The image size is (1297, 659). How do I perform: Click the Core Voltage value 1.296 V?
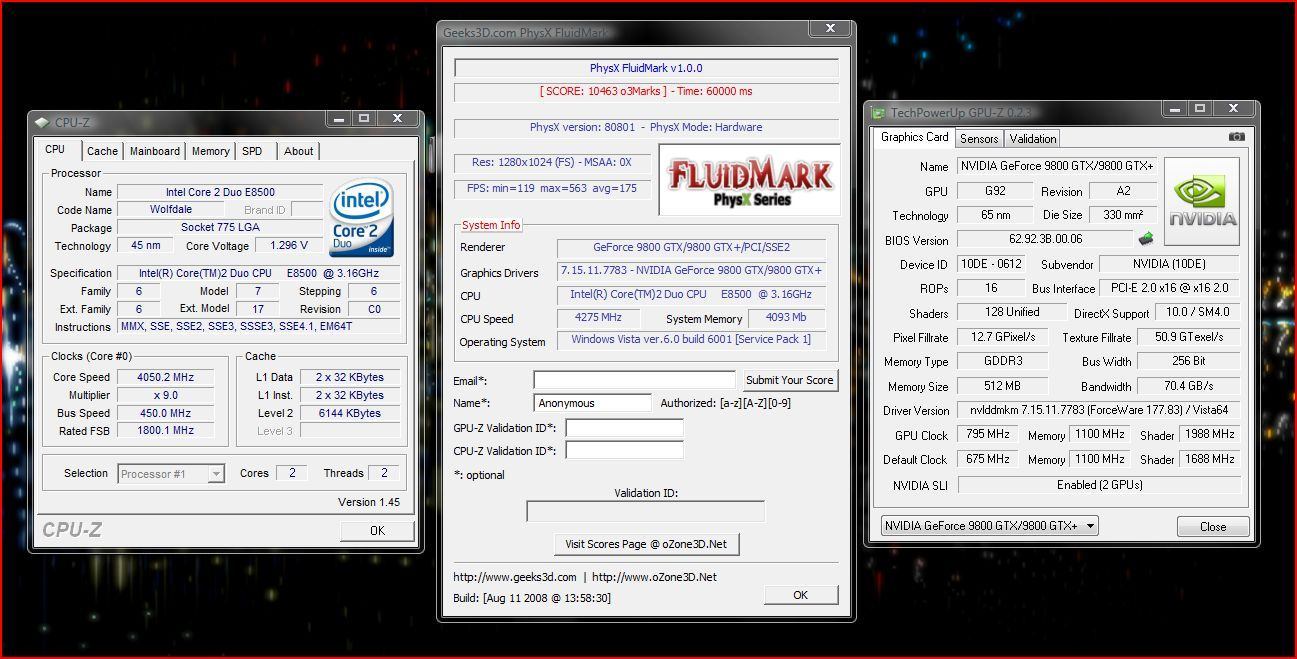289,245
